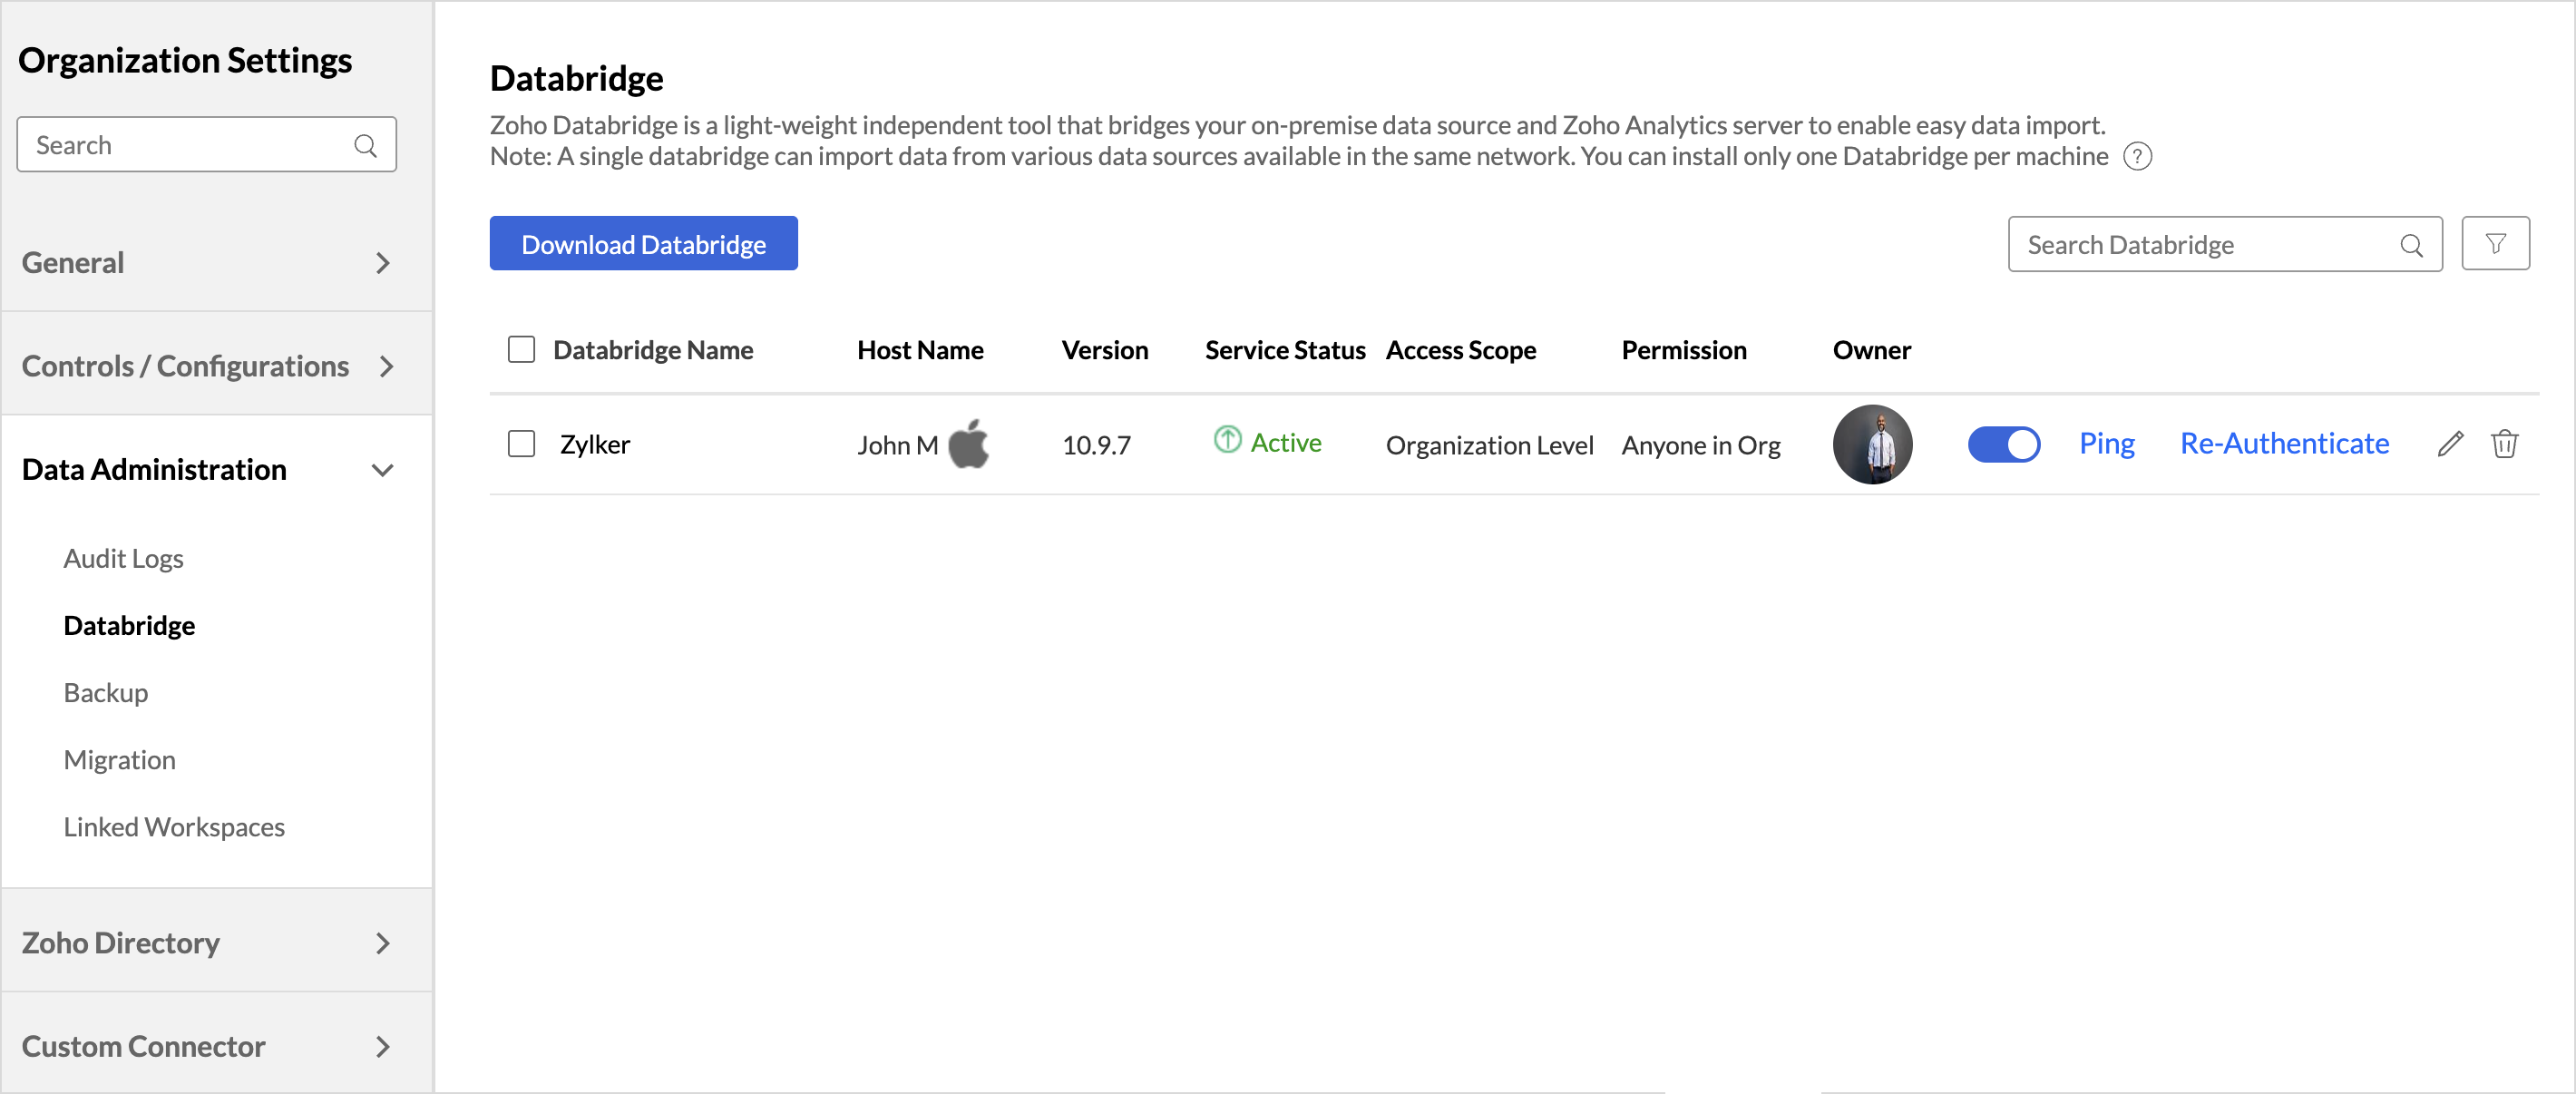Collapse the Data Administration section
Viewport: 2576px width, 1094px height.
[x=382, y=470]
